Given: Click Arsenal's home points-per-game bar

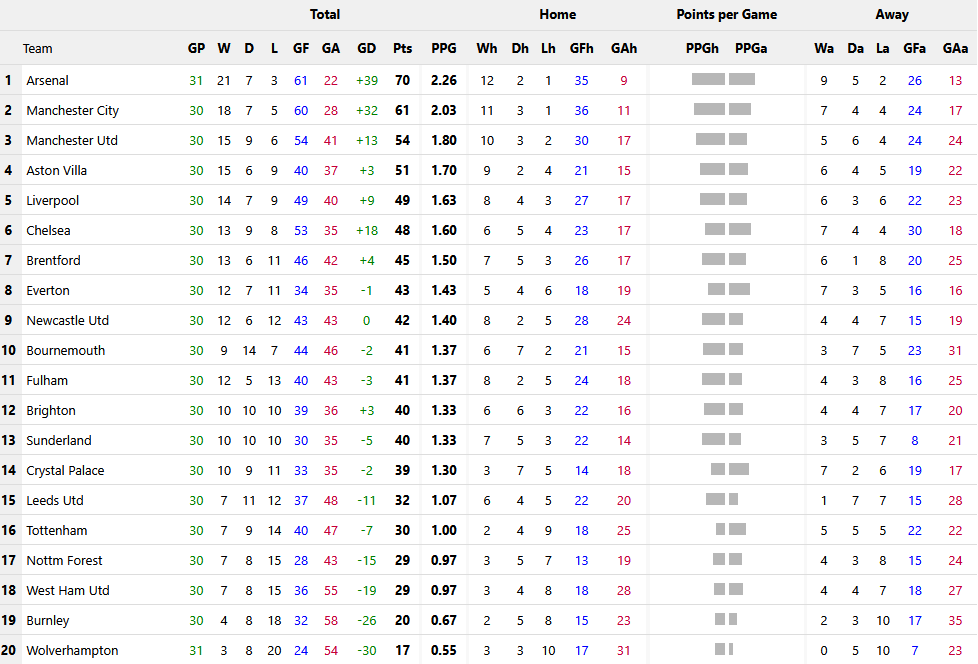Looking at the screenshot, I should tap(708, 80).
